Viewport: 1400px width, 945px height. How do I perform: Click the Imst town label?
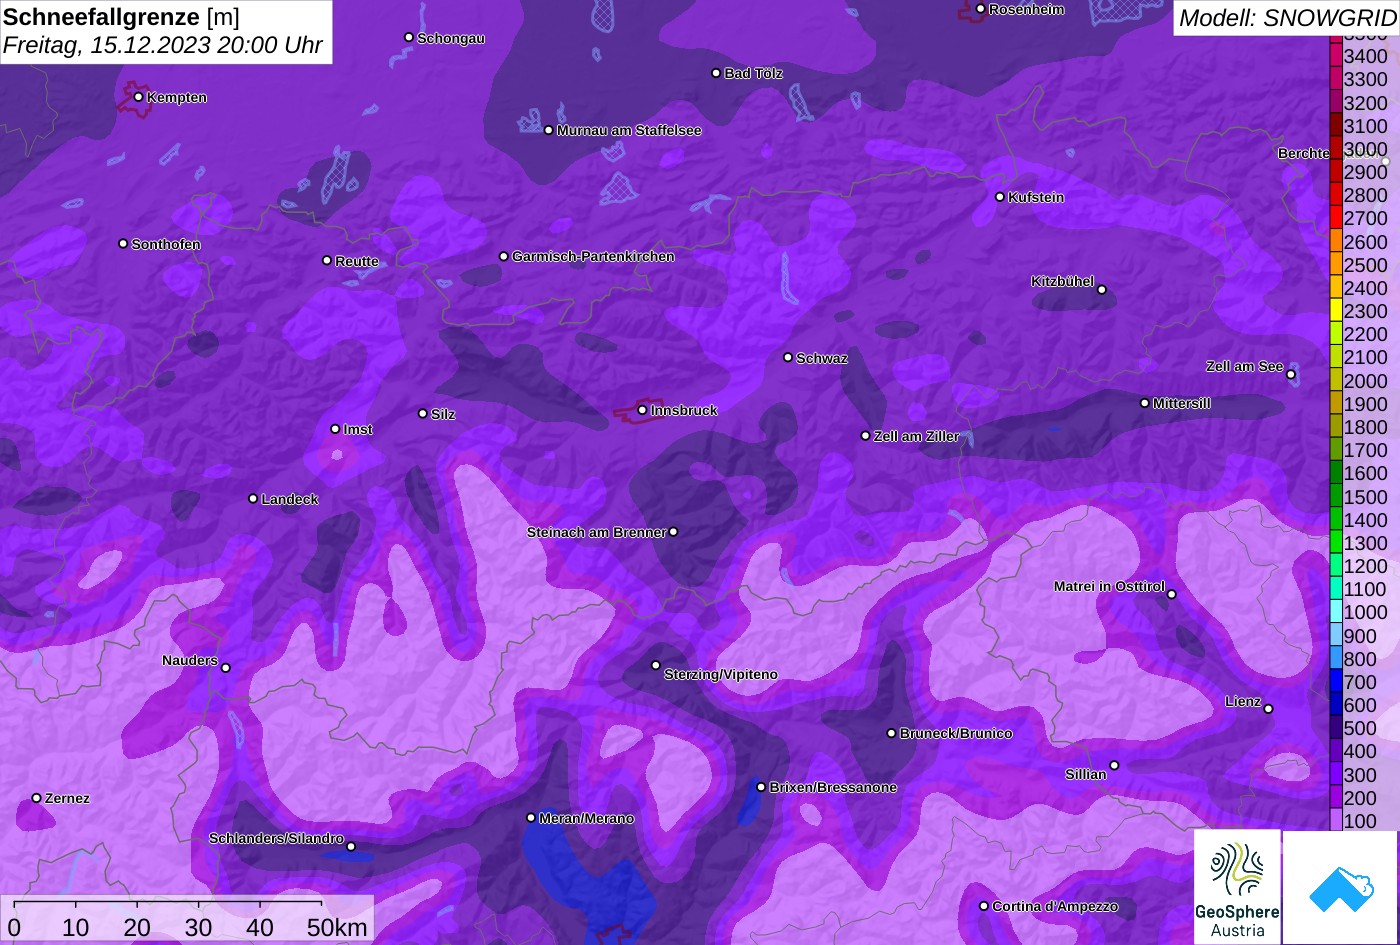358,429
